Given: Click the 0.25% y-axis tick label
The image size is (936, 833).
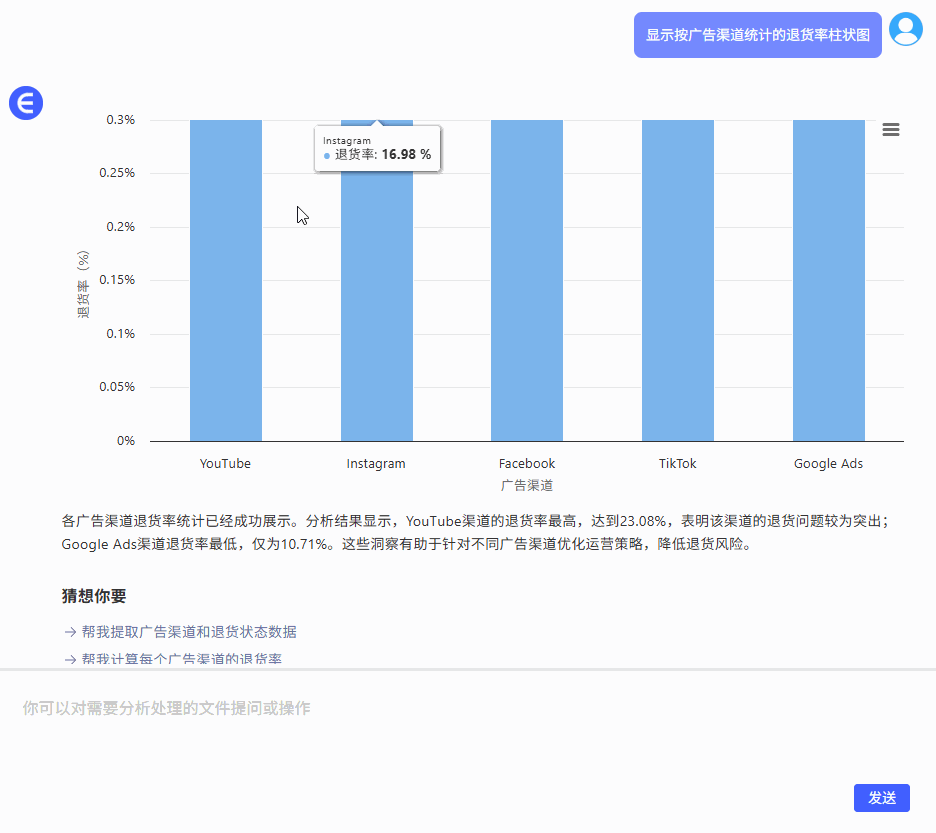Looking at the screenshot, I should point(117,173).
